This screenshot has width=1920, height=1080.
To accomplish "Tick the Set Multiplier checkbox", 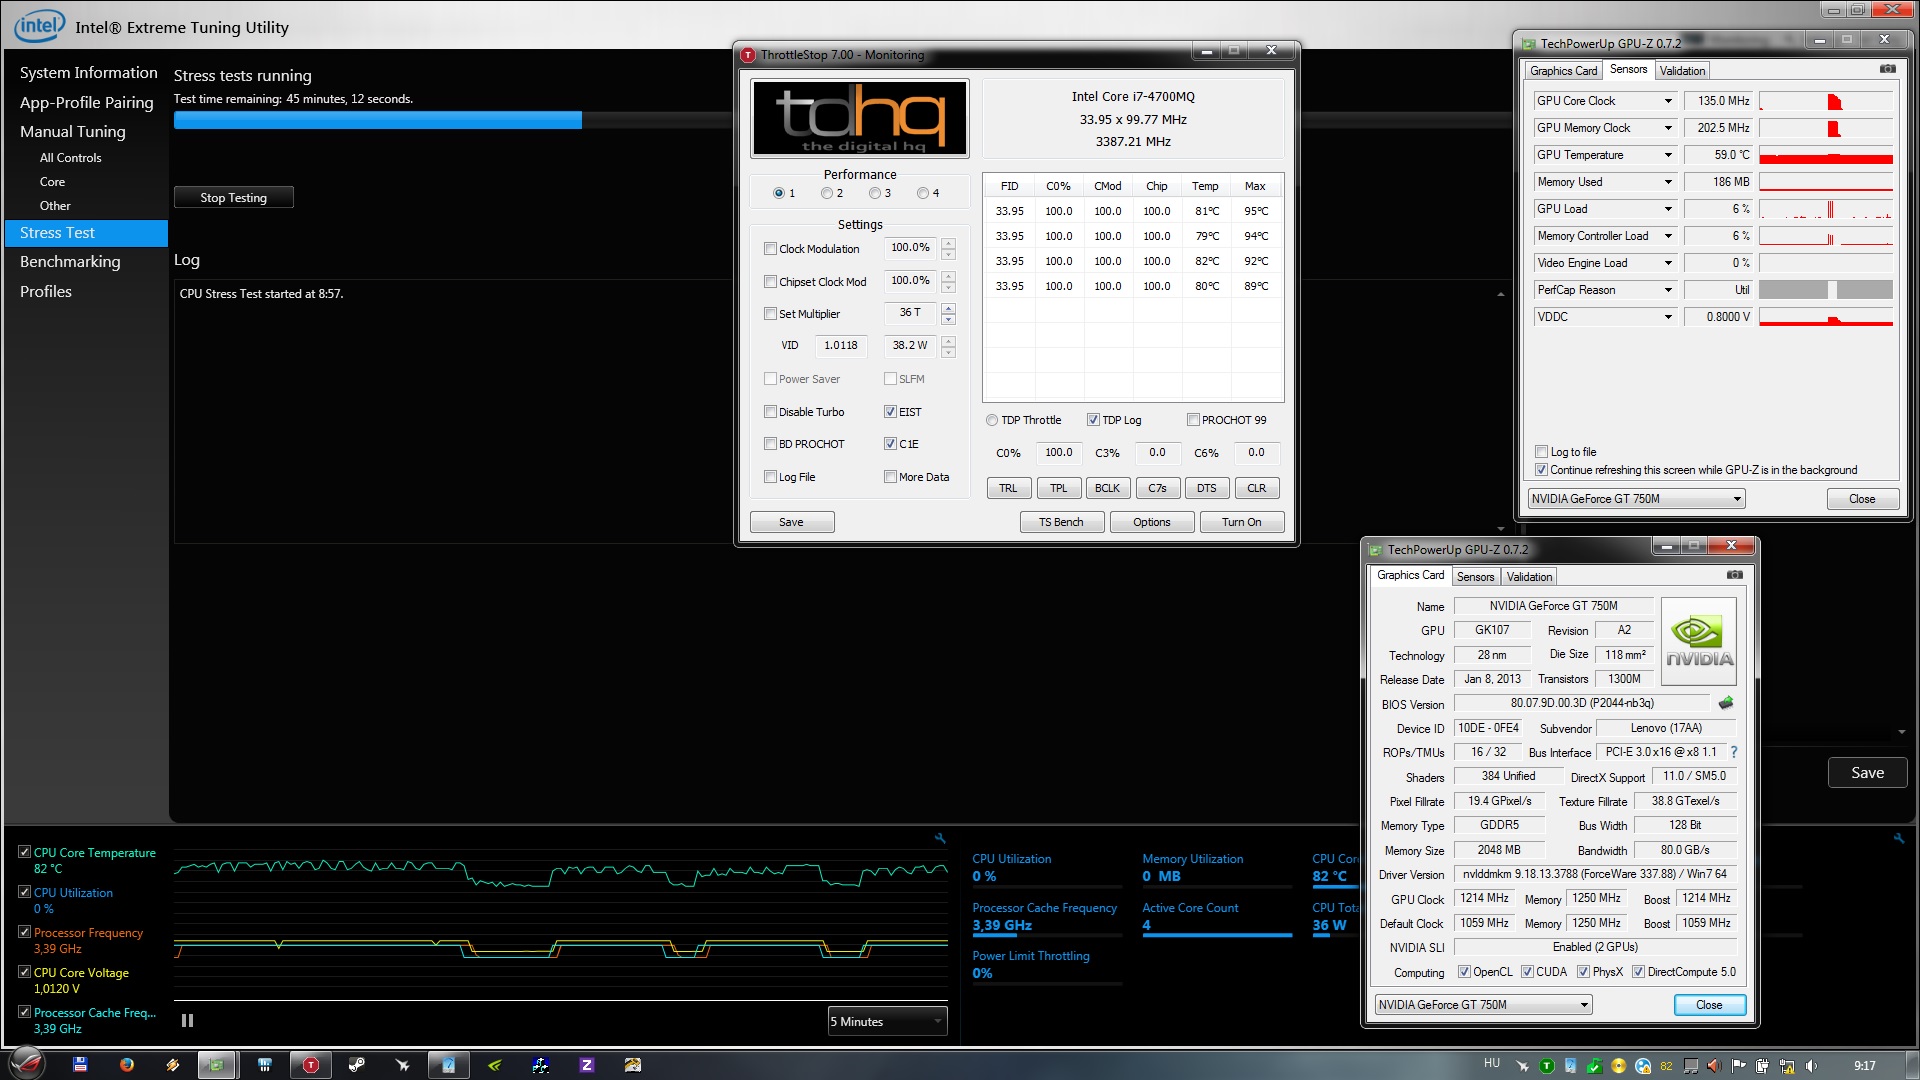I will pos(770,314).
